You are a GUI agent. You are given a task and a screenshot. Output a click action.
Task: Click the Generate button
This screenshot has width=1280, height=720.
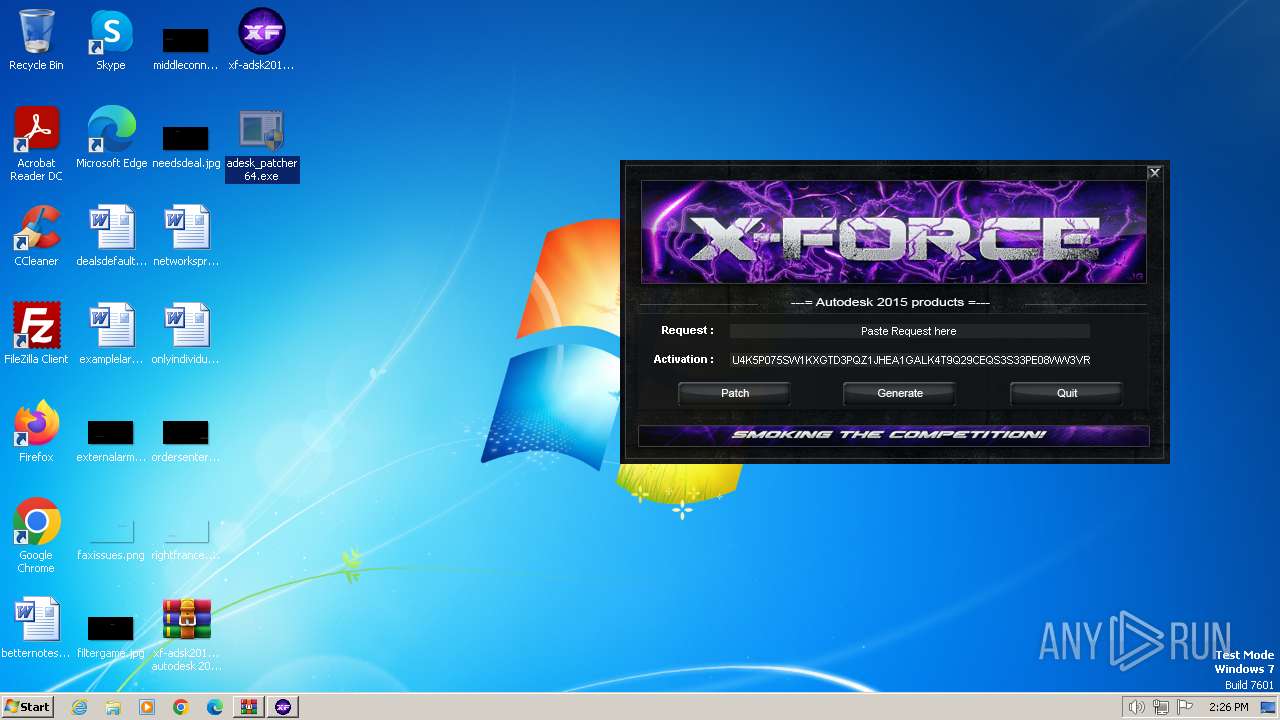900,393
